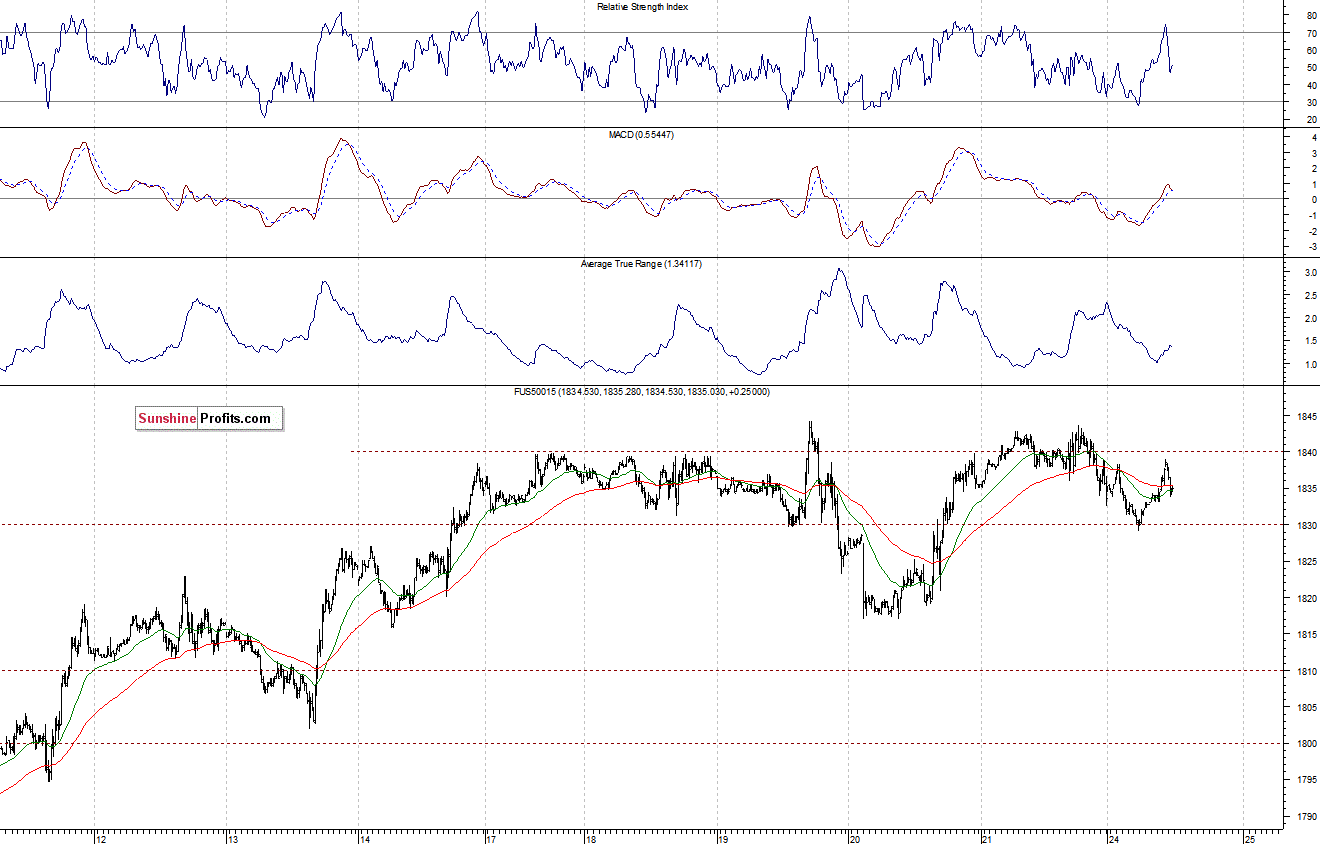Select date label 24 on time axis
The image size is (1320, 844).
[x=1113, y=838]
